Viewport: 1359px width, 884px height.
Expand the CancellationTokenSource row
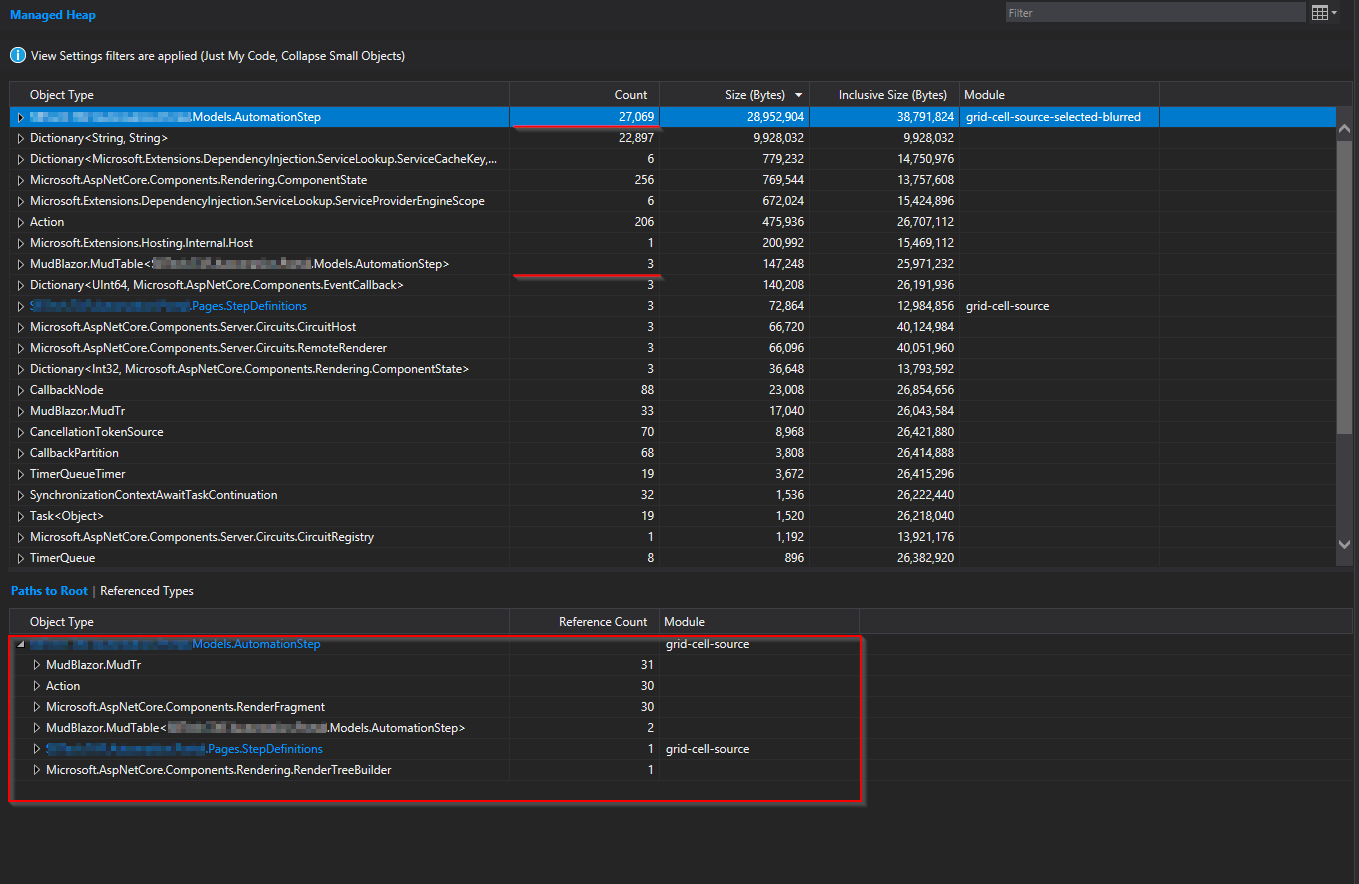(20, 432)
